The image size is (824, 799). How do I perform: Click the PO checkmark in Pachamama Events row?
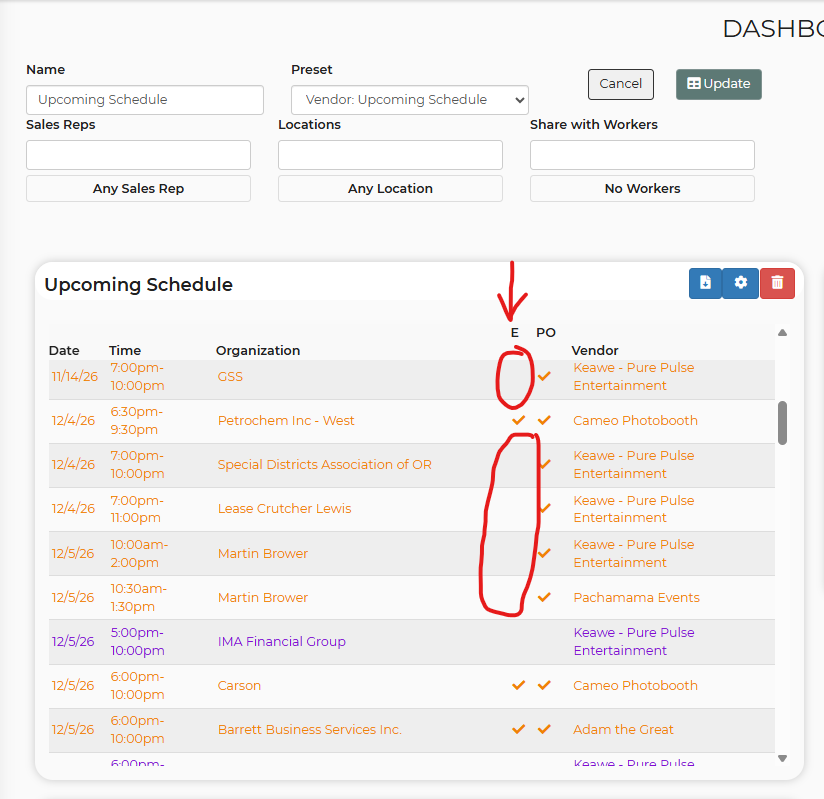[544, 597]
